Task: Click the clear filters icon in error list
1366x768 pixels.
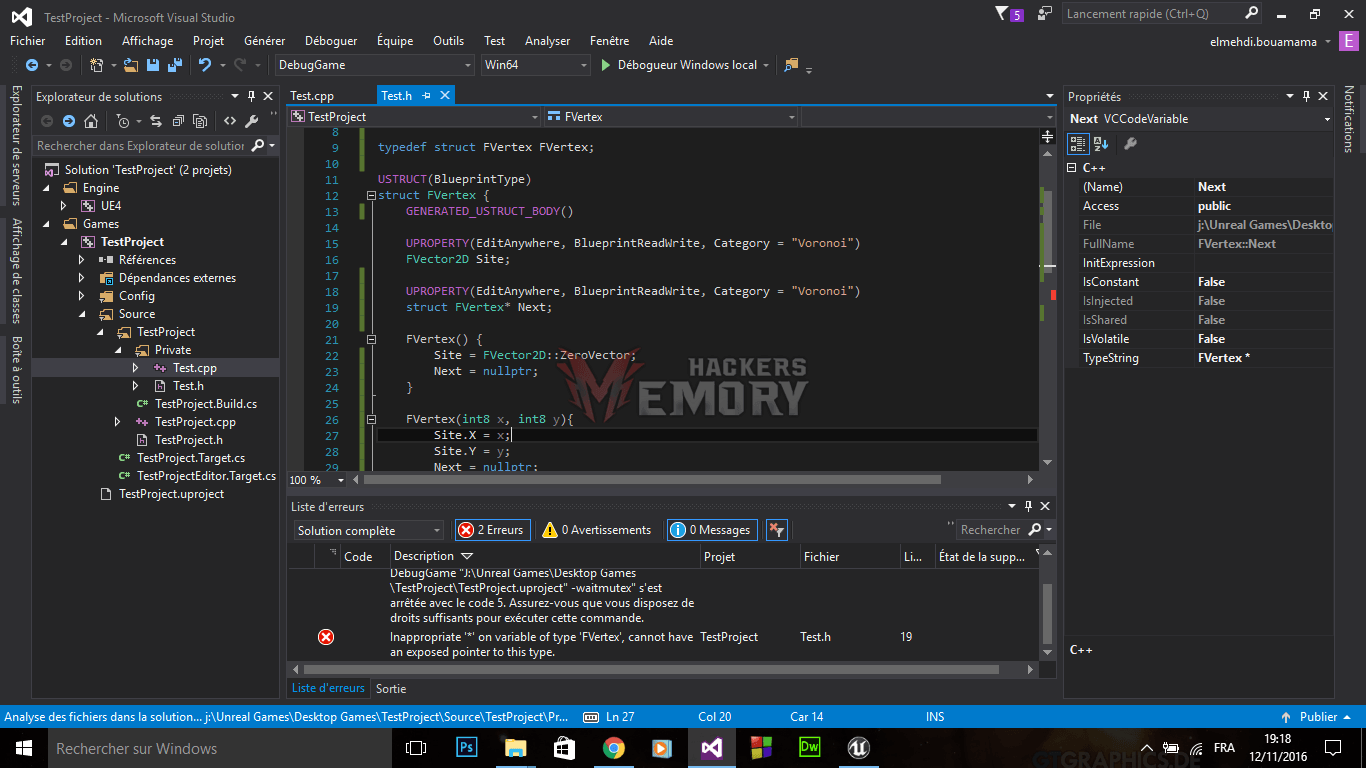Action: click(x=777, y=530)
